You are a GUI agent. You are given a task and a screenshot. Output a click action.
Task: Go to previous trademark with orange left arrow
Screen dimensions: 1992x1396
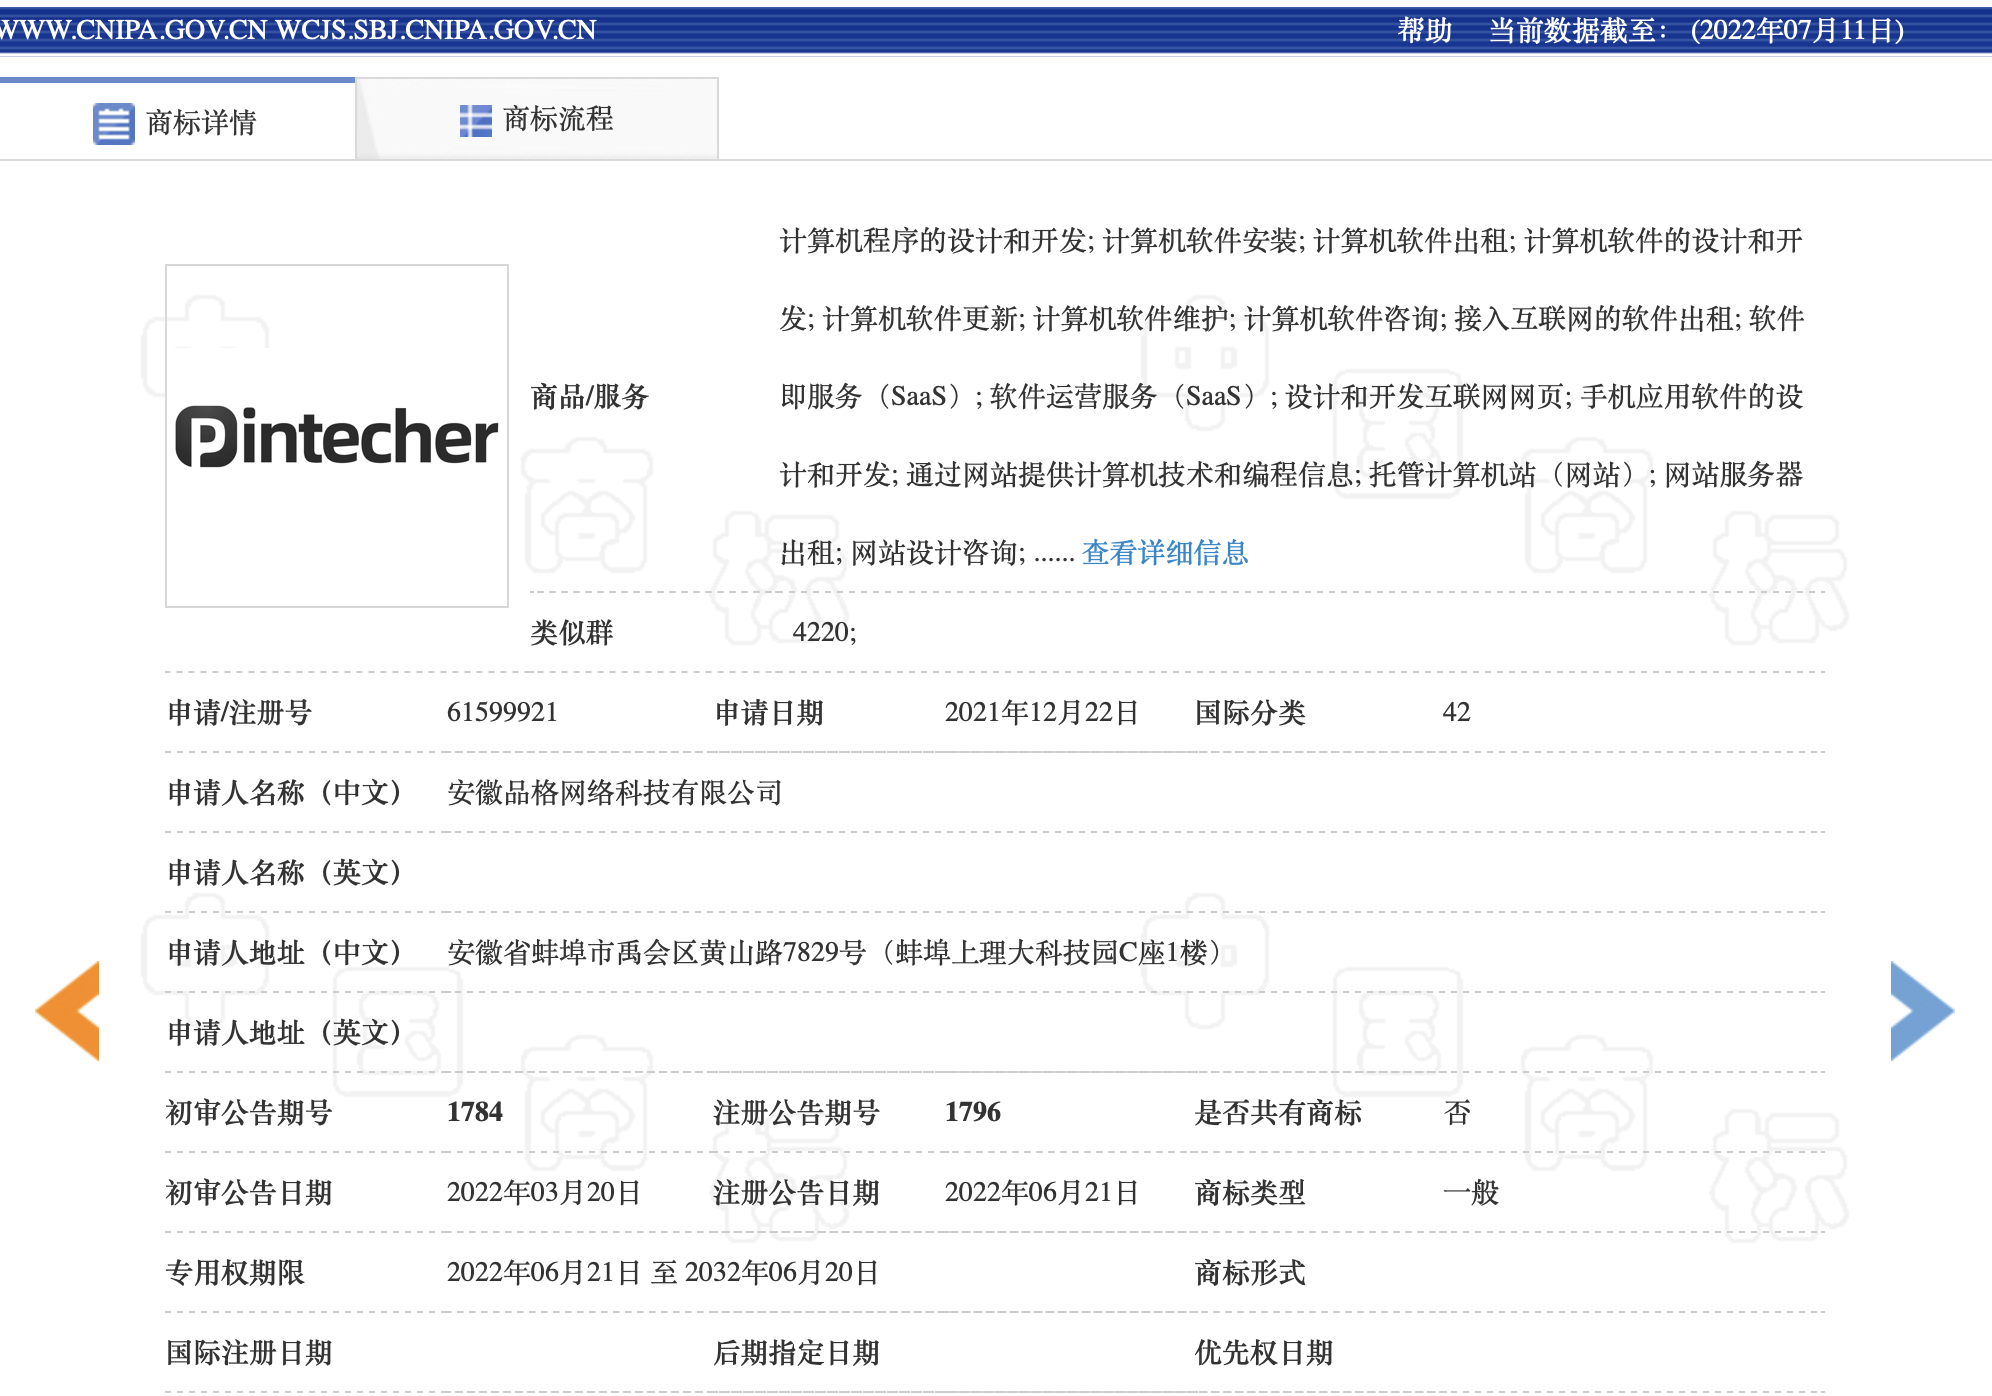(x=68, y=1010)
